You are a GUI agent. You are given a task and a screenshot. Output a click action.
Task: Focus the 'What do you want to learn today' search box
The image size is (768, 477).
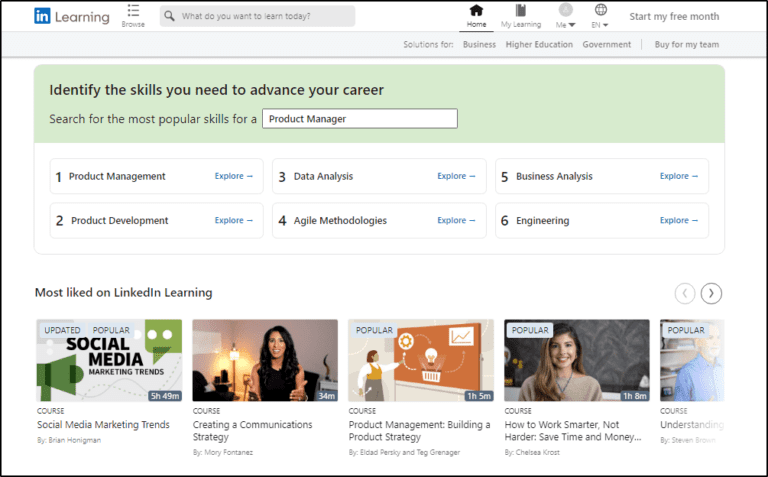pyautogui.click(x=257, y=16)
